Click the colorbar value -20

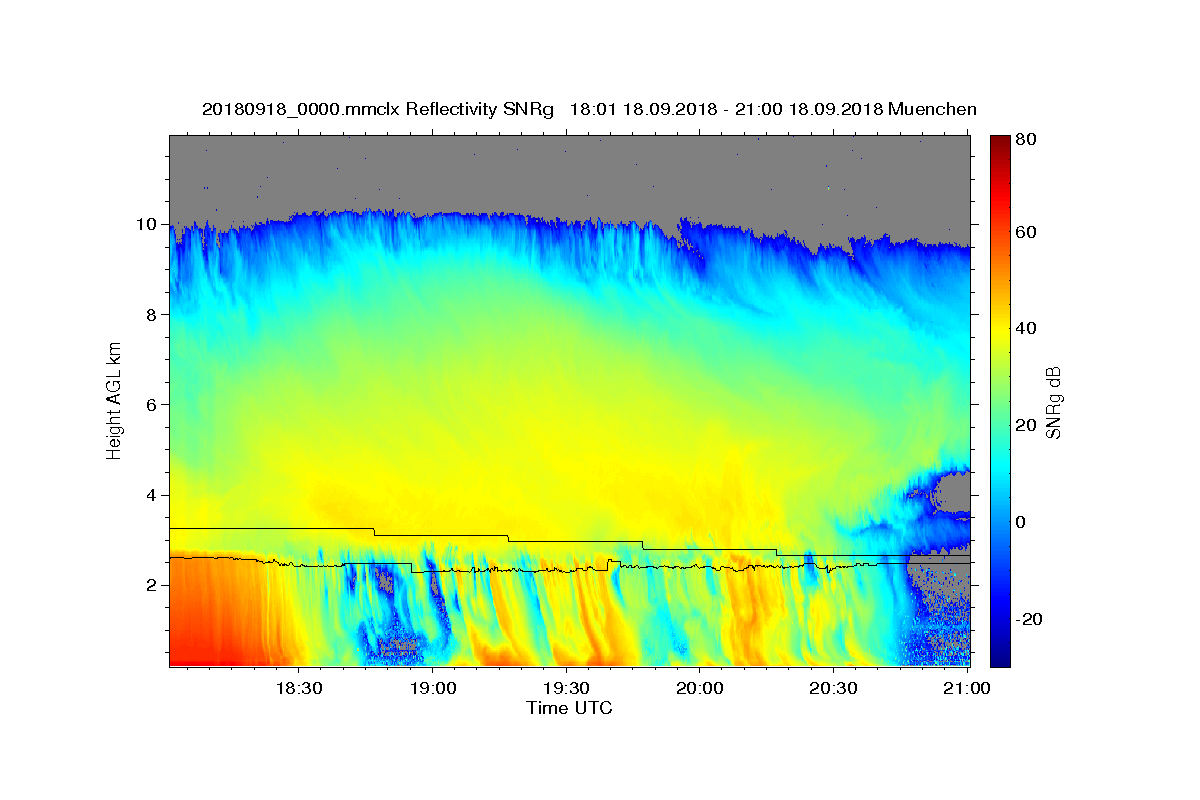point(1029,619)
